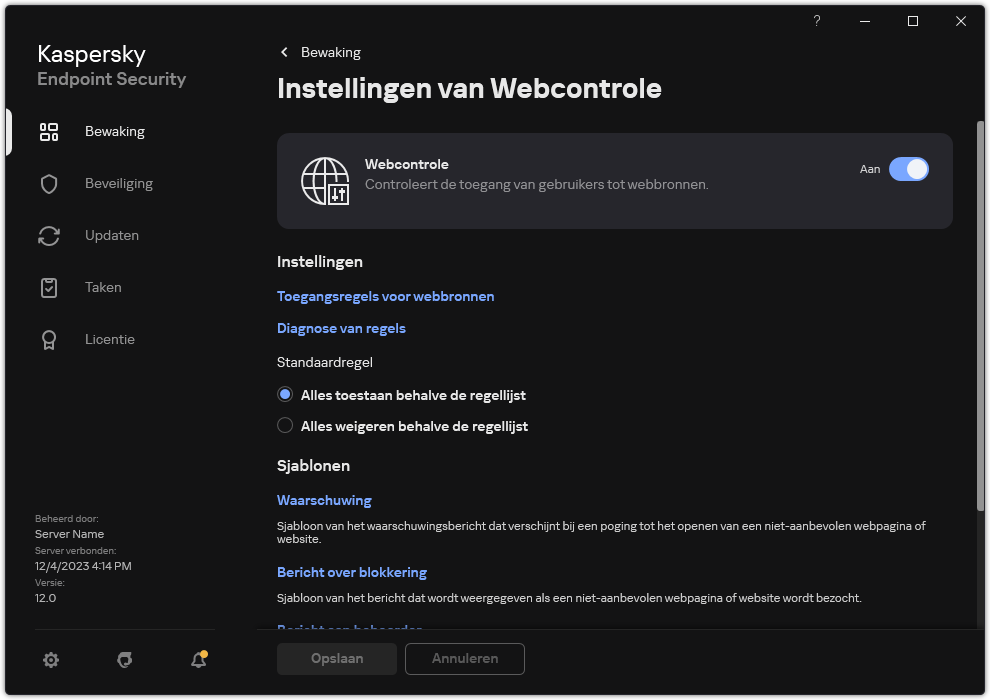Open Bewaking section in the sidebar
Image resolution: width=990 pixels, height=700 pixels.
point(115,131)
